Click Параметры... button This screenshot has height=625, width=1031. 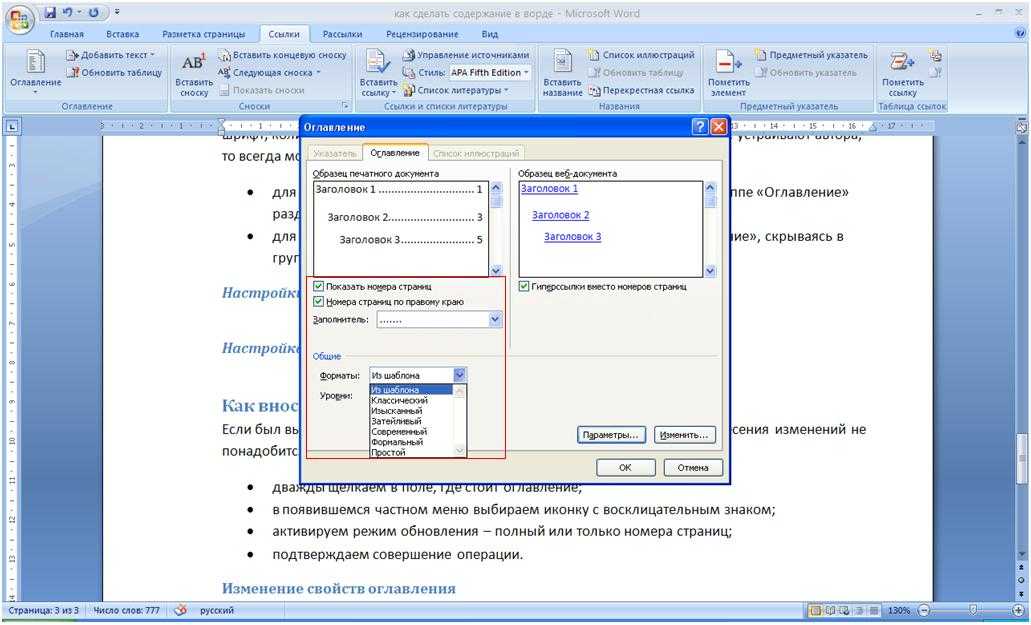click(611, 435)
